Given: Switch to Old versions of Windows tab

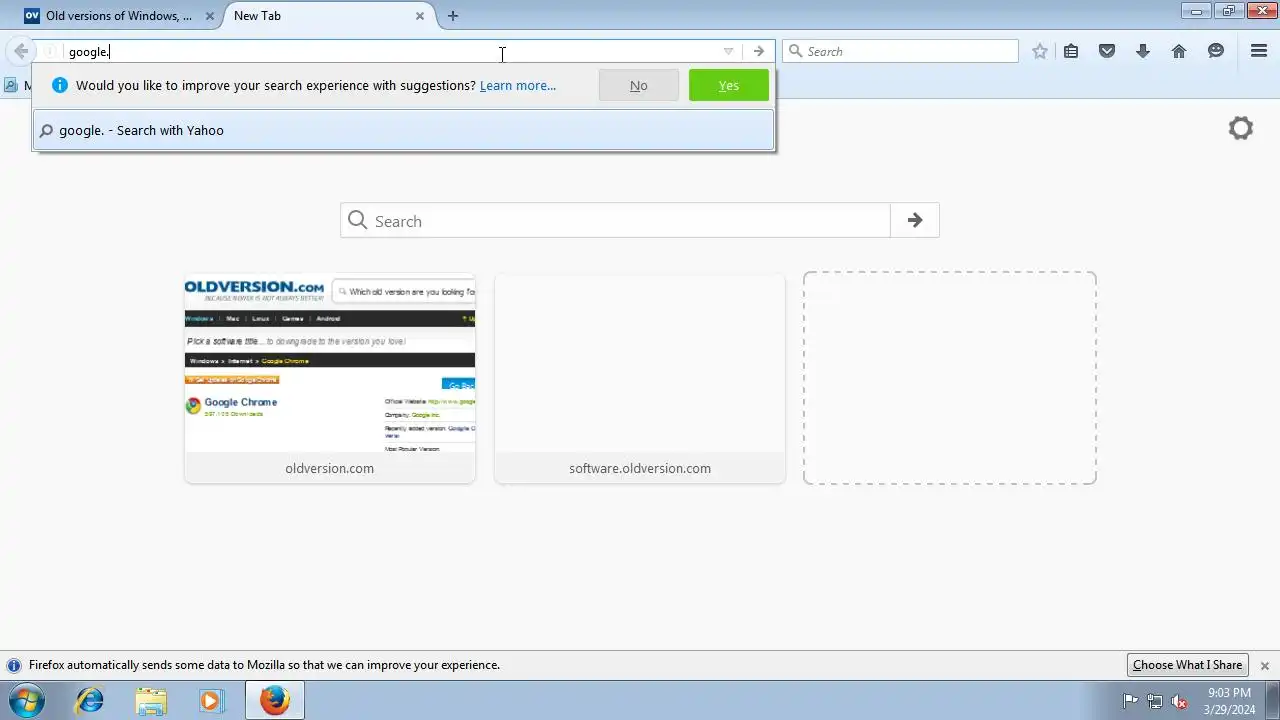Looking at the screenshot, I should pyautogui.click(x=119, y=16).
